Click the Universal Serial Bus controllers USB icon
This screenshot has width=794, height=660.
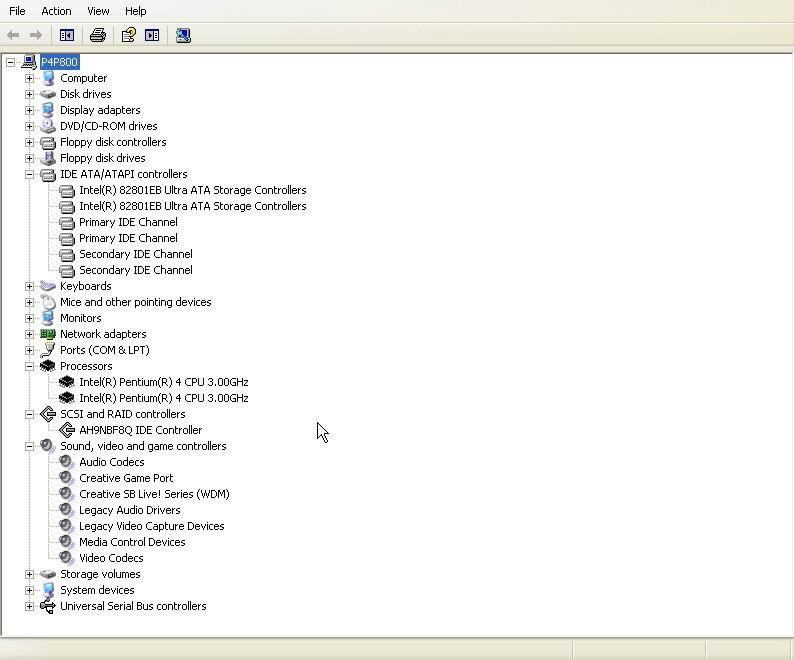point(48,606)
